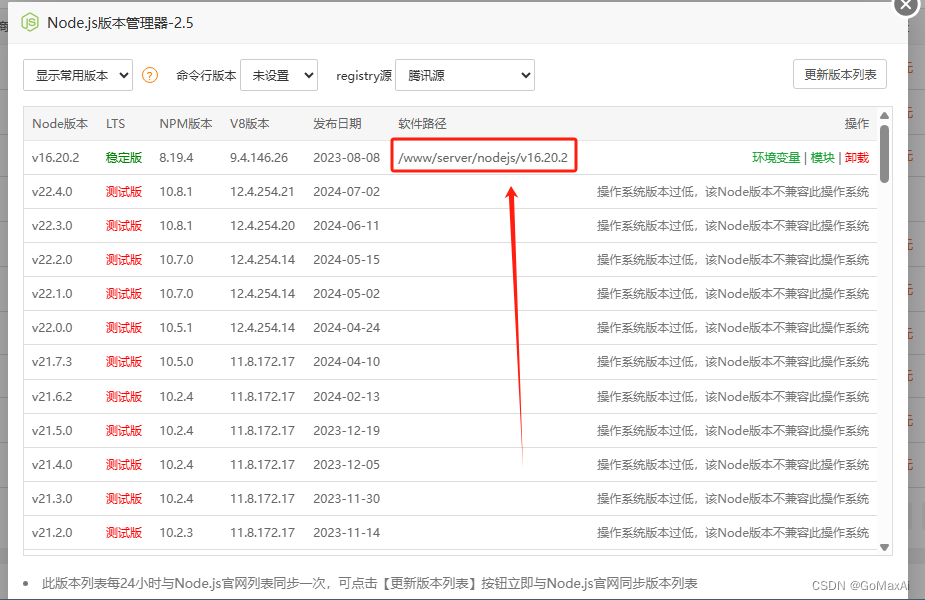Click the 操作 column header
This screenshot has height=600, width=925.
(857, 124)
